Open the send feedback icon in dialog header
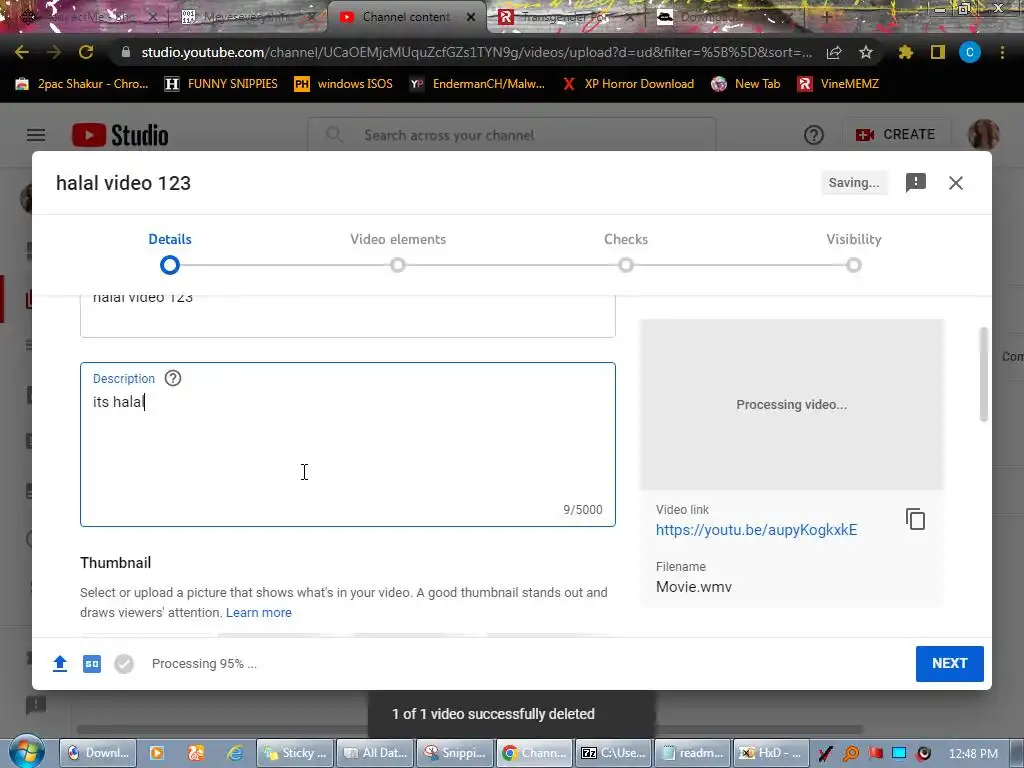Image resolution: width=1024 pixels, height=768 pixels. pos(916,183)
